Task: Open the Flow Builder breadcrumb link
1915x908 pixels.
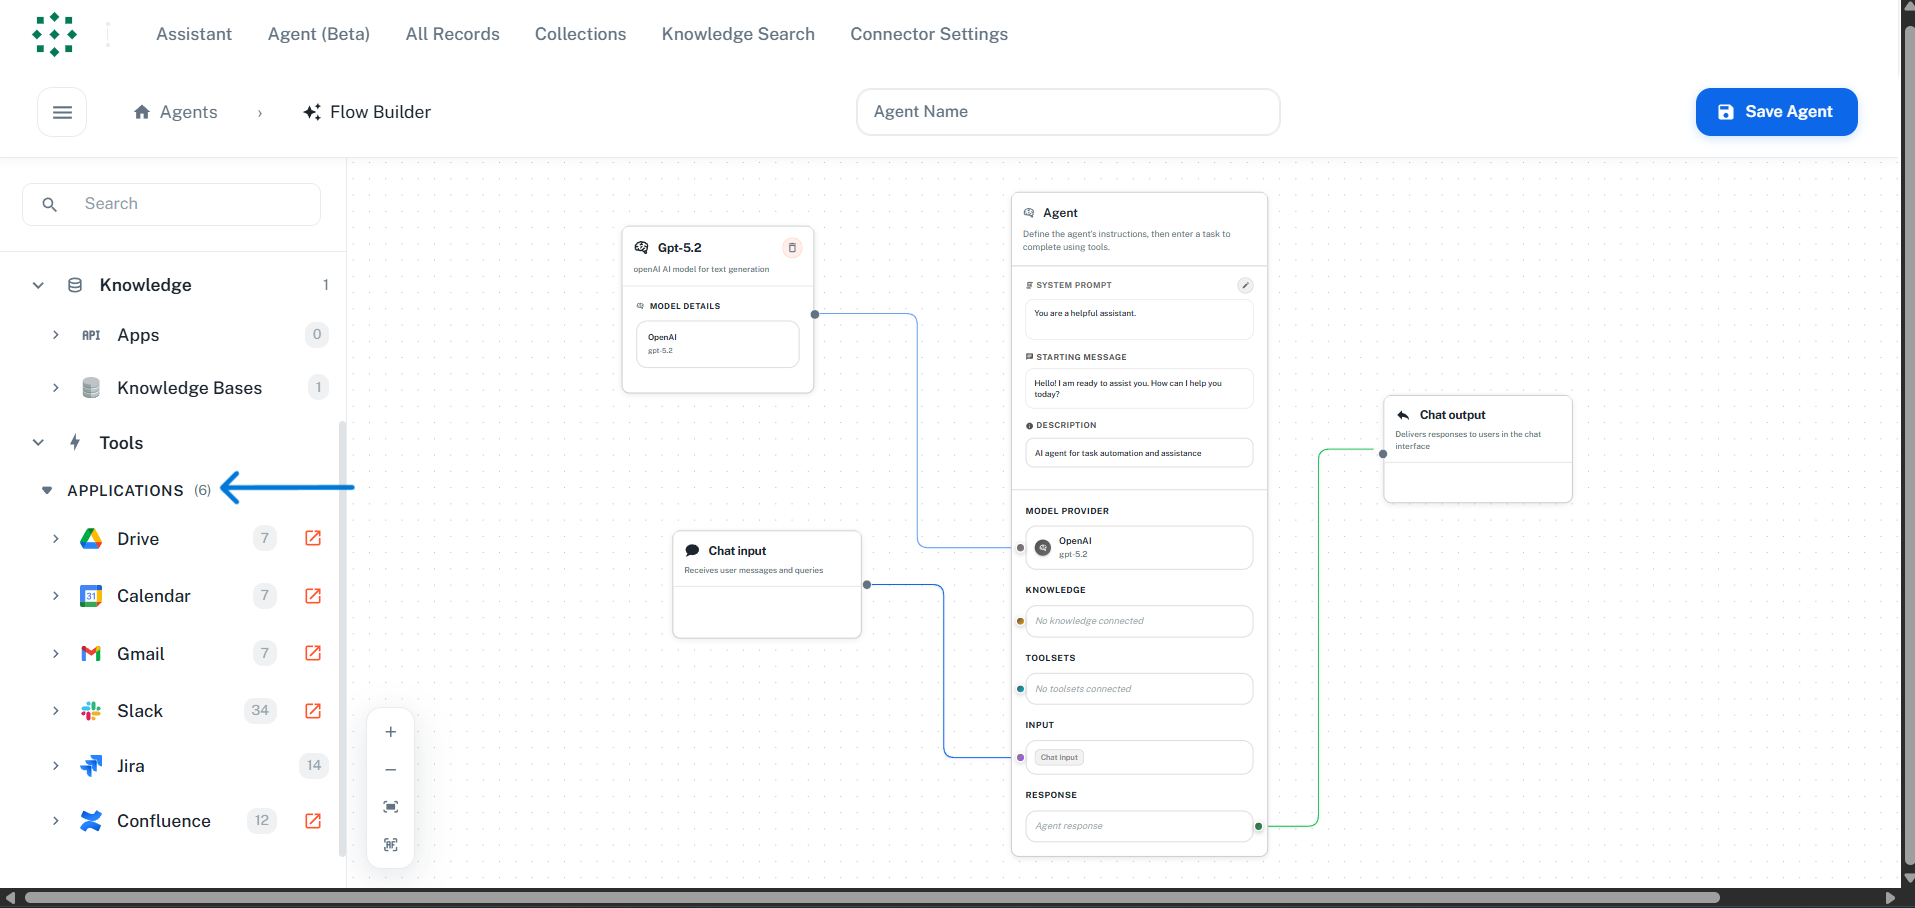Action: (x=380, y=111)
